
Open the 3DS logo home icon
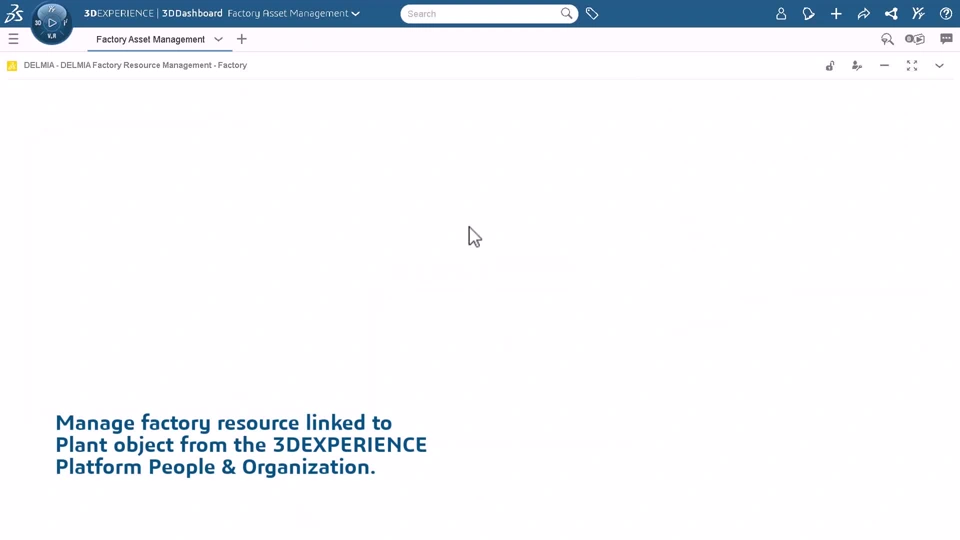pyautogui.click(x=13, y=13)
